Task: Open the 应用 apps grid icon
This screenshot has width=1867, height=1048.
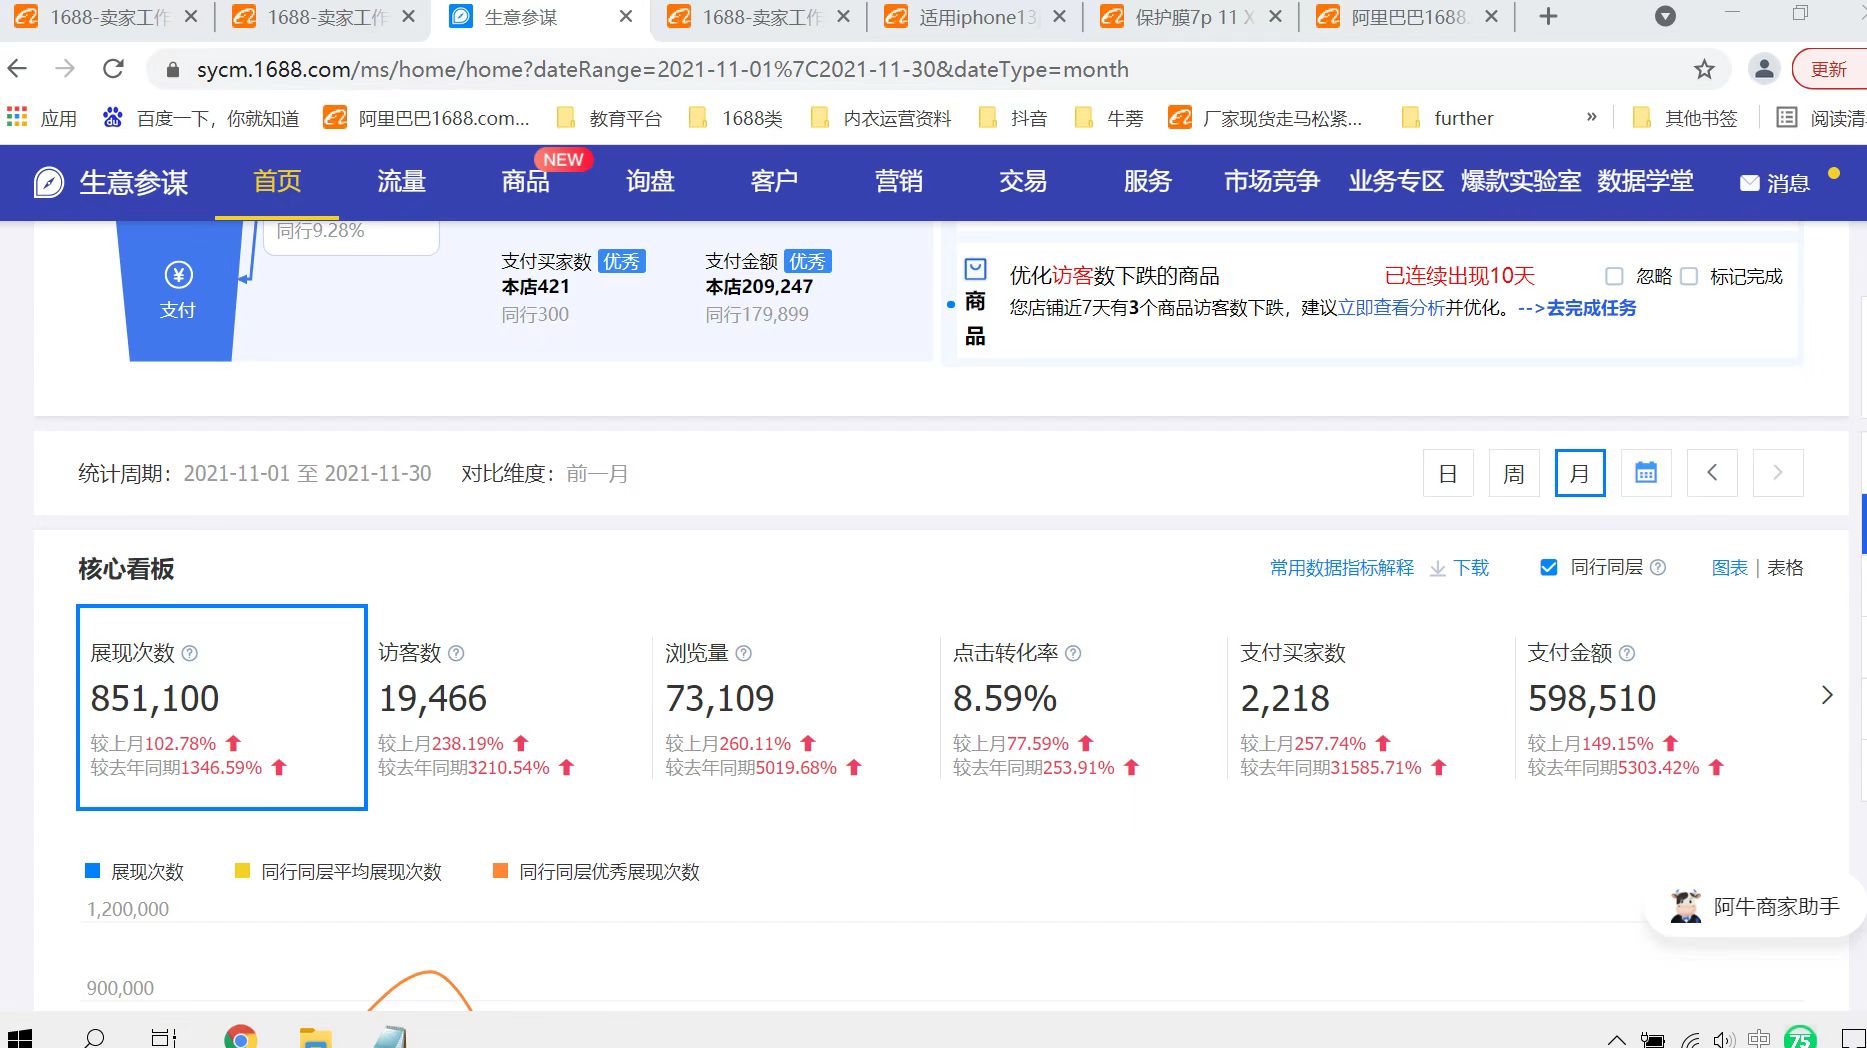Action: pyautogui.click(x=17, y=118)
